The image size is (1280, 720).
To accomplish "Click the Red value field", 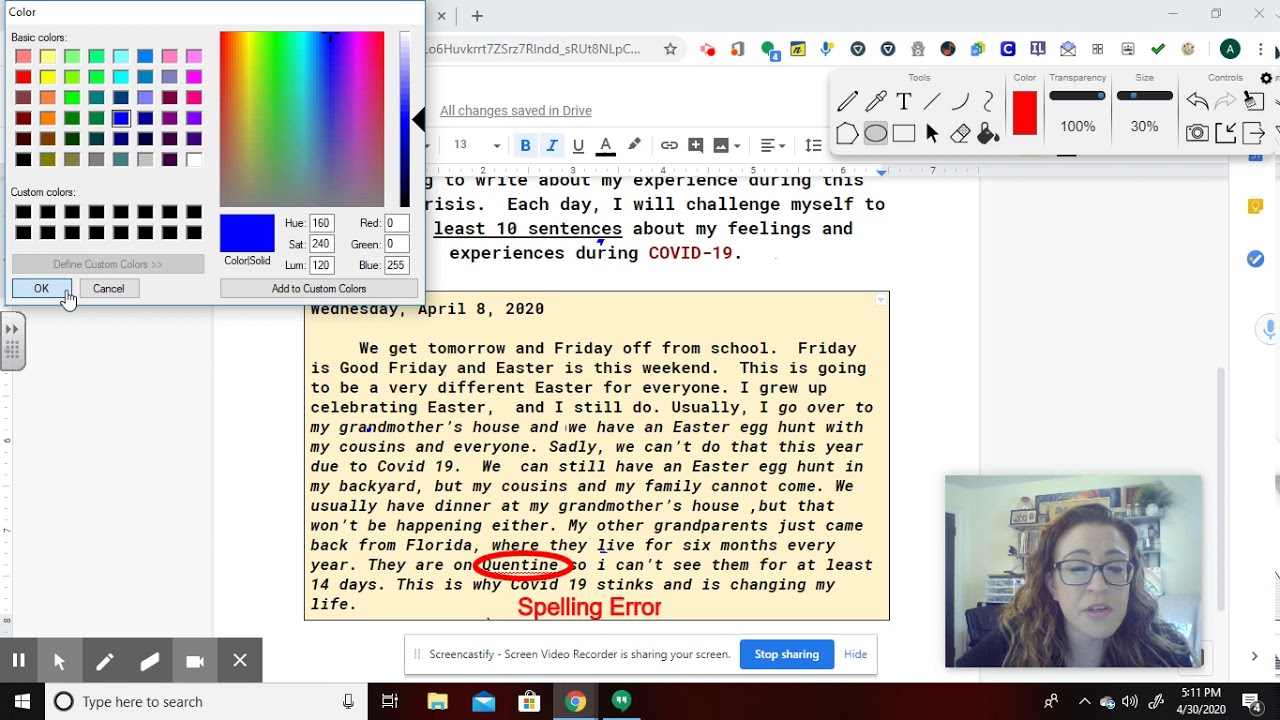I will [x=396, y=223].
